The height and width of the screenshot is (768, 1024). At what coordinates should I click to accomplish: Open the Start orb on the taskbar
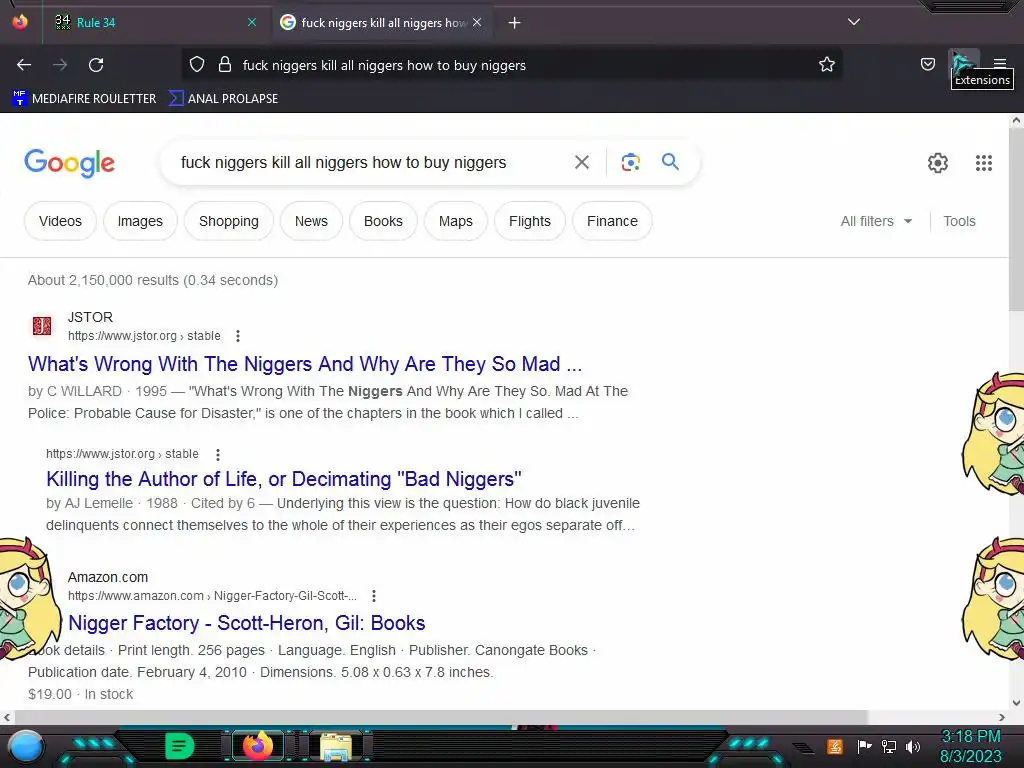(25, 746)
